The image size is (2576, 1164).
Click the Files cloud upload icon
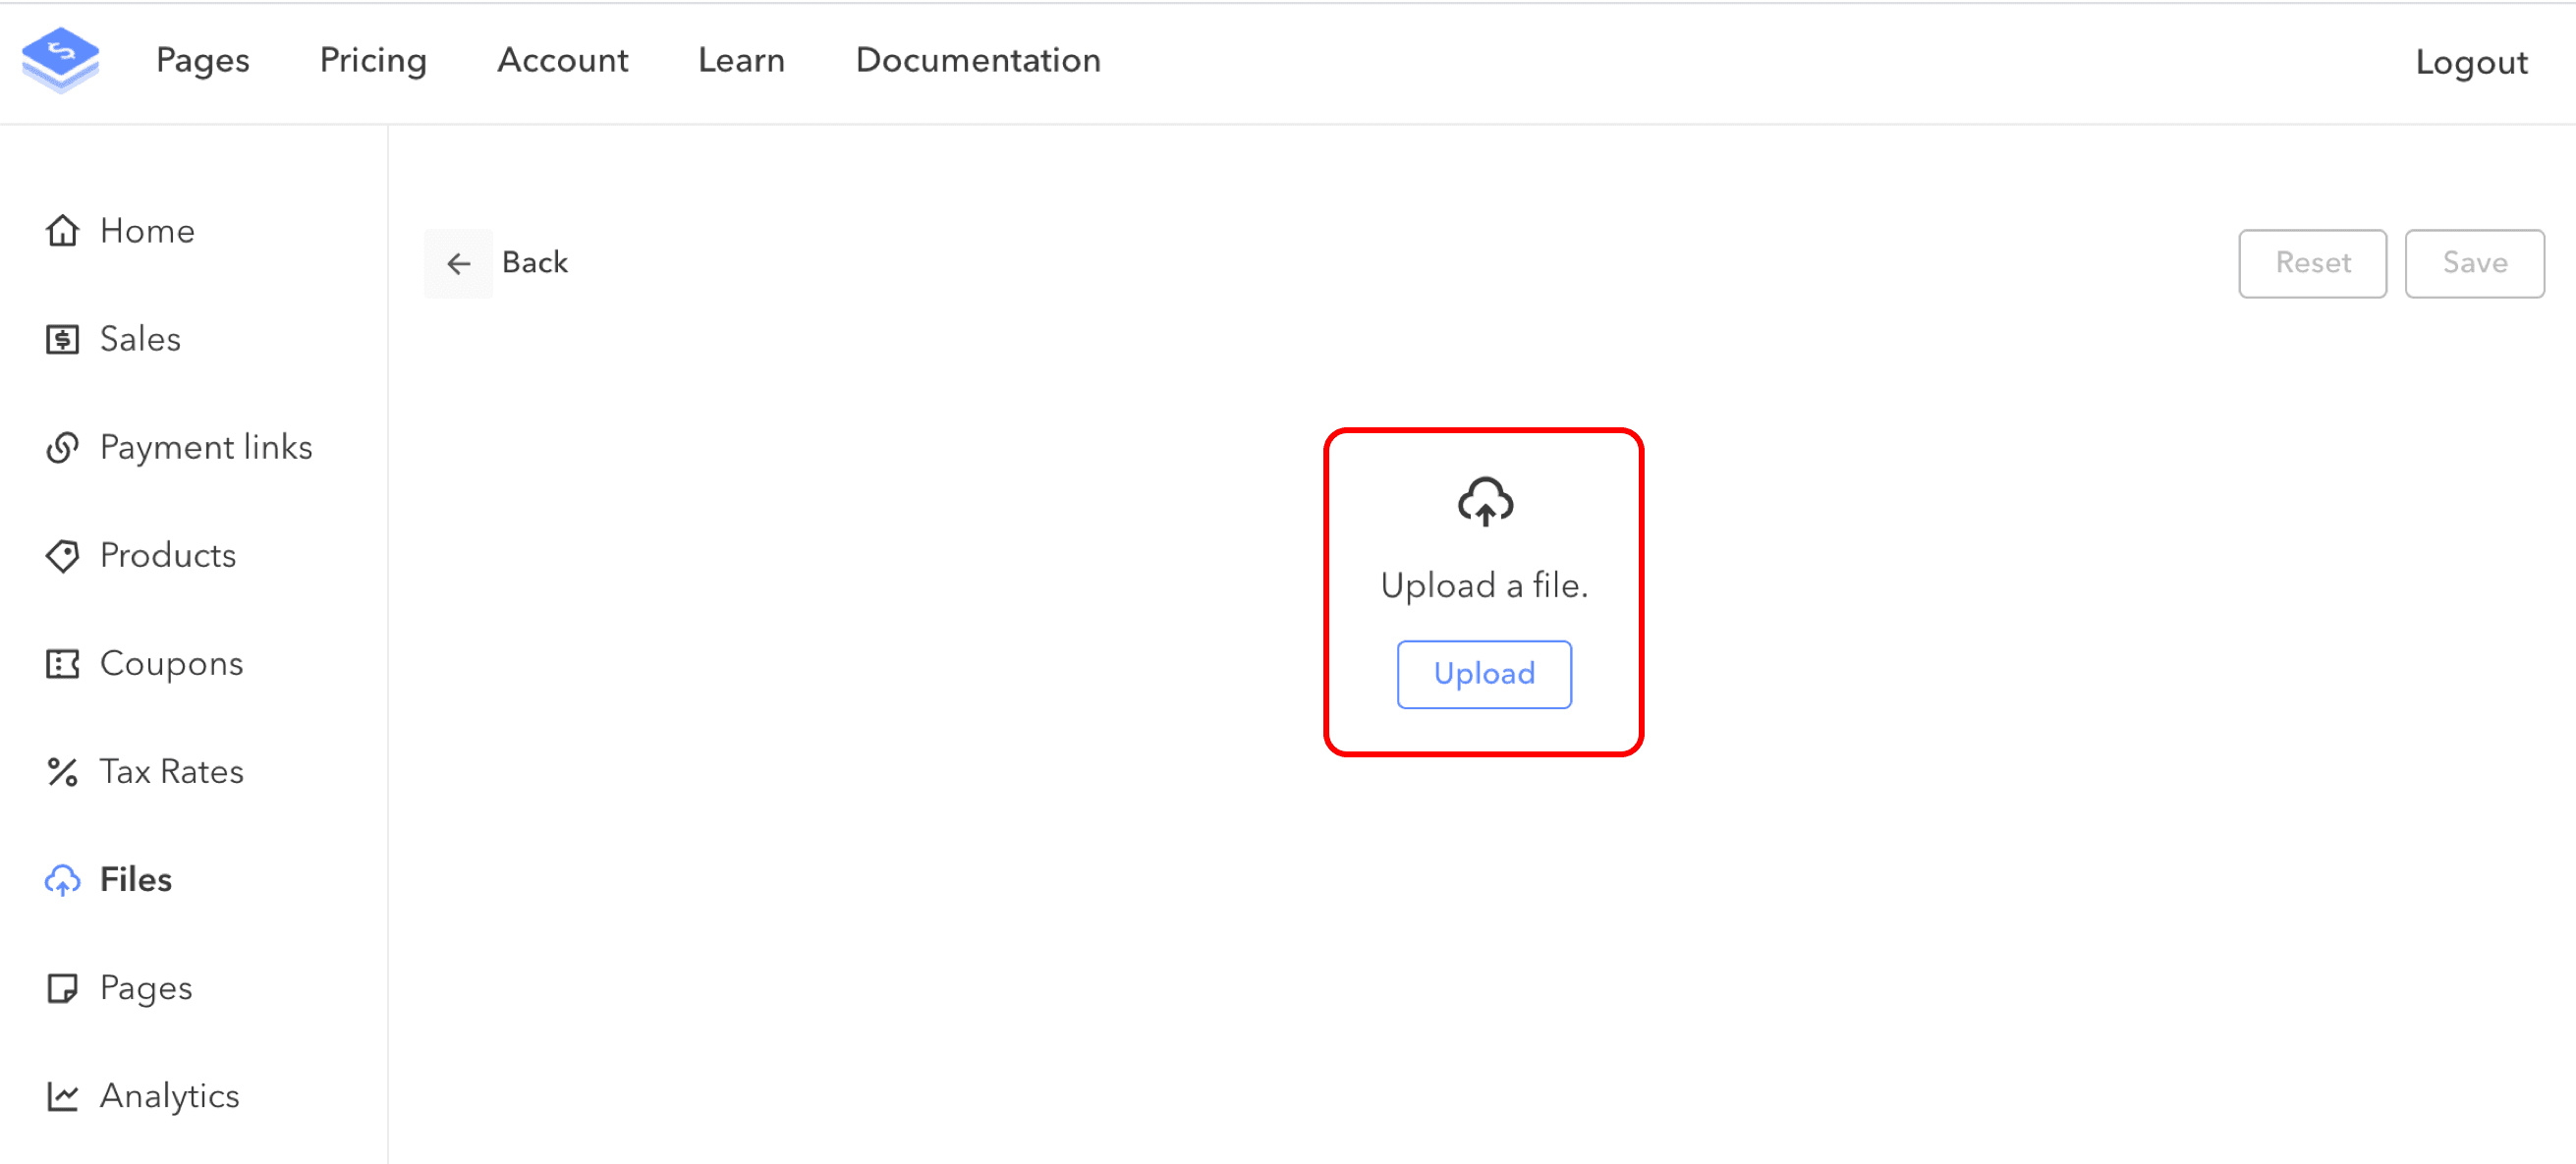pyautogui.click(x=62, y=880)
